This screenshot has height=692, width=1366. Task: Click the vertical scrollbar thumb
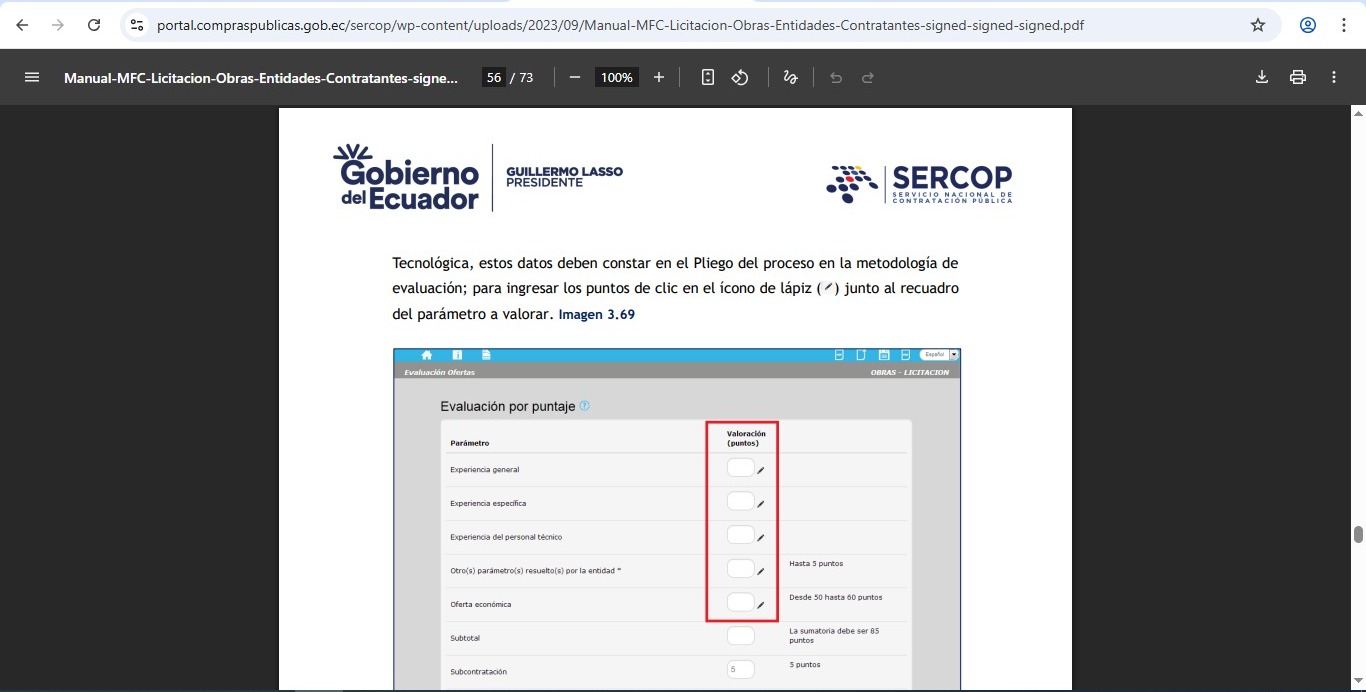tap(1358, 534)
